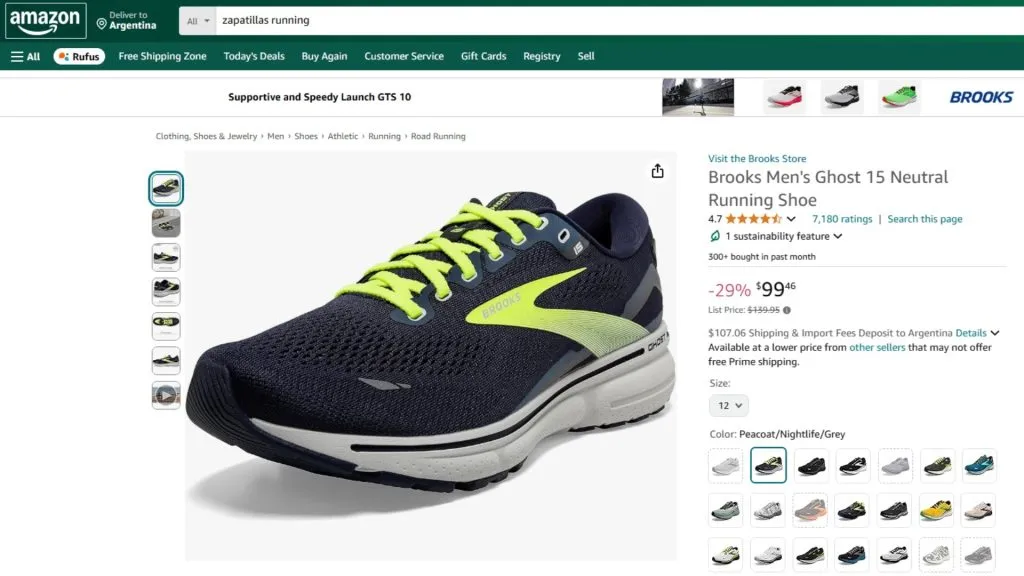The height and width of the screenshot is (576, 1024).
Task: Go to Amazon home via the logo
Action: pos(46,20)
